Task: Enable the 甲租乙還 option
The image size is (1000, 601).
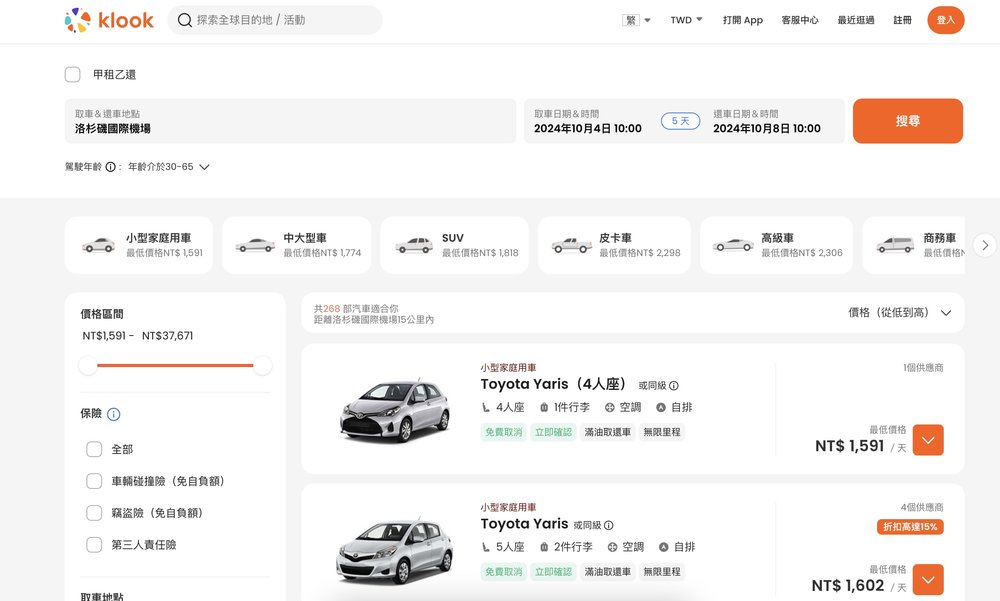Action: pyautogui.click(x=72, y=74)
